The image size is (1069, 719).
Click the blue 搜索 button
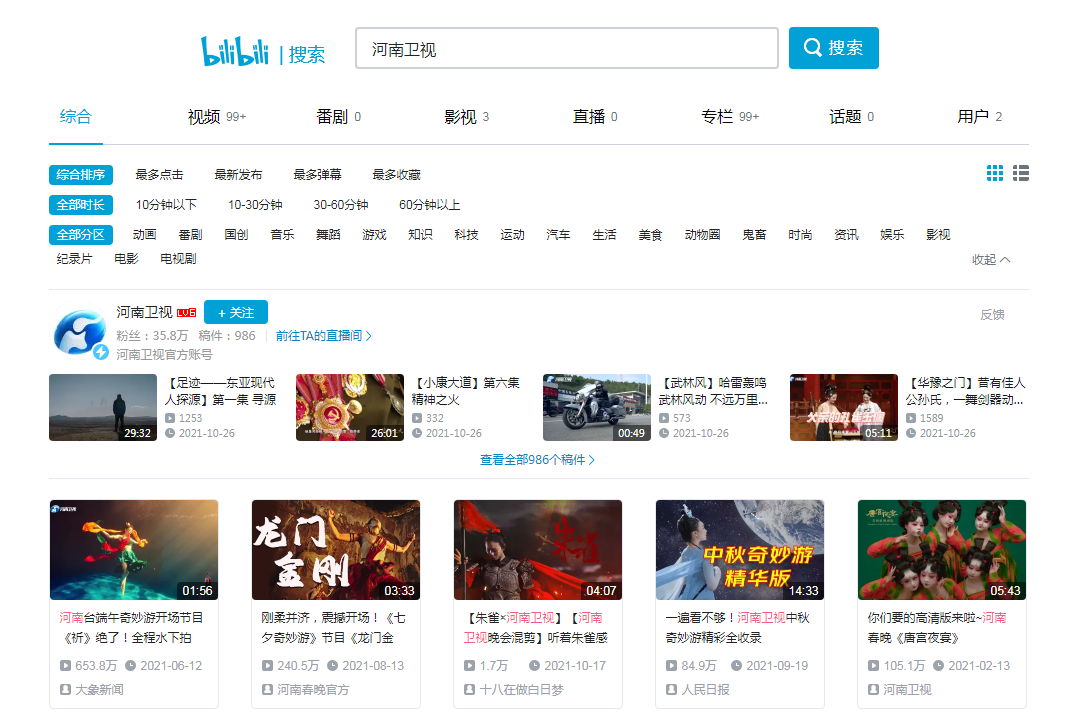(x=833, y=48)
